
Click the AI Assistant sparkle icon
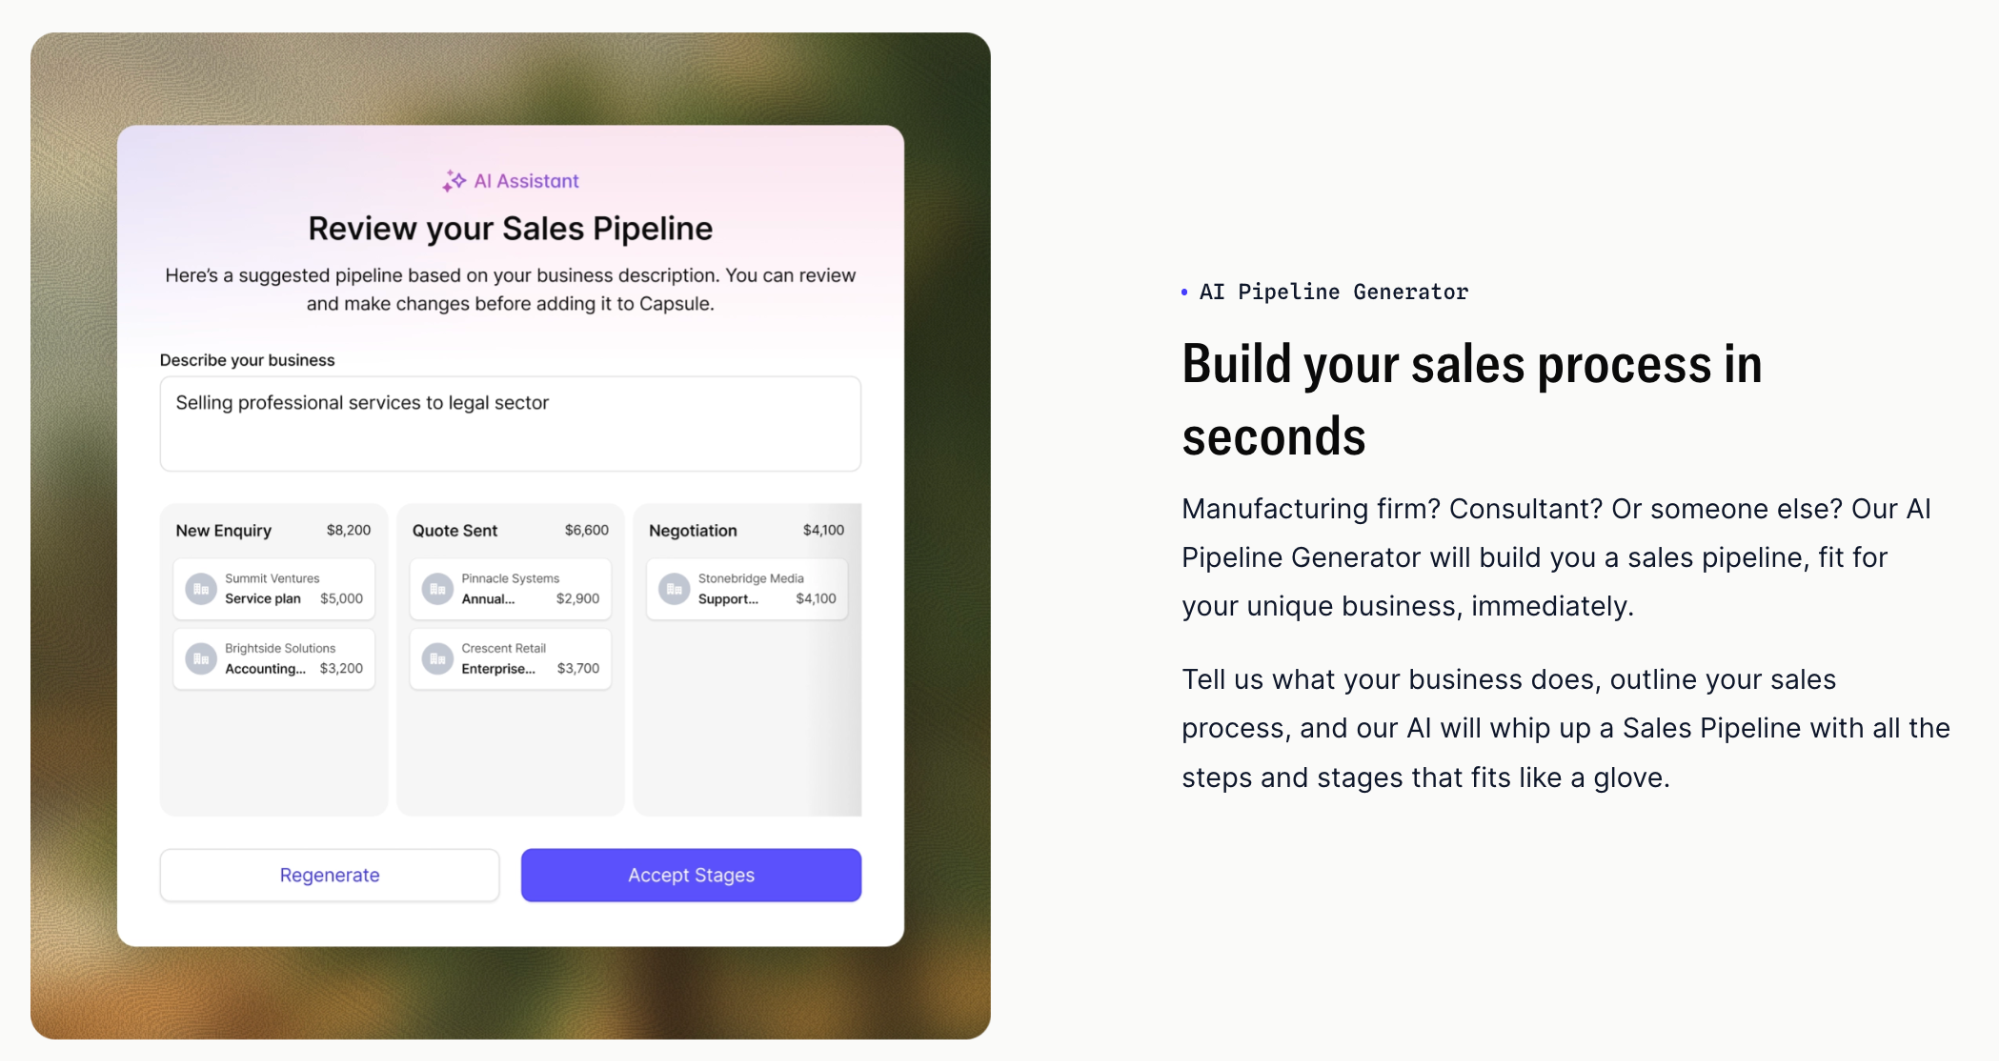coord(452,180)
